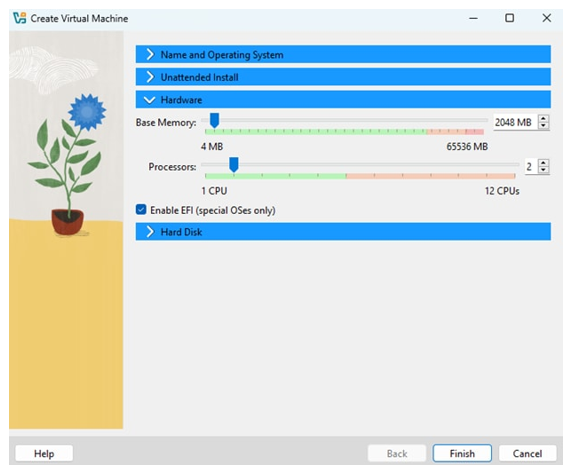Viewport: 571px width, 470px height.
Task: Increase Base Memory with up arrow
Action: tap(543, 118)
